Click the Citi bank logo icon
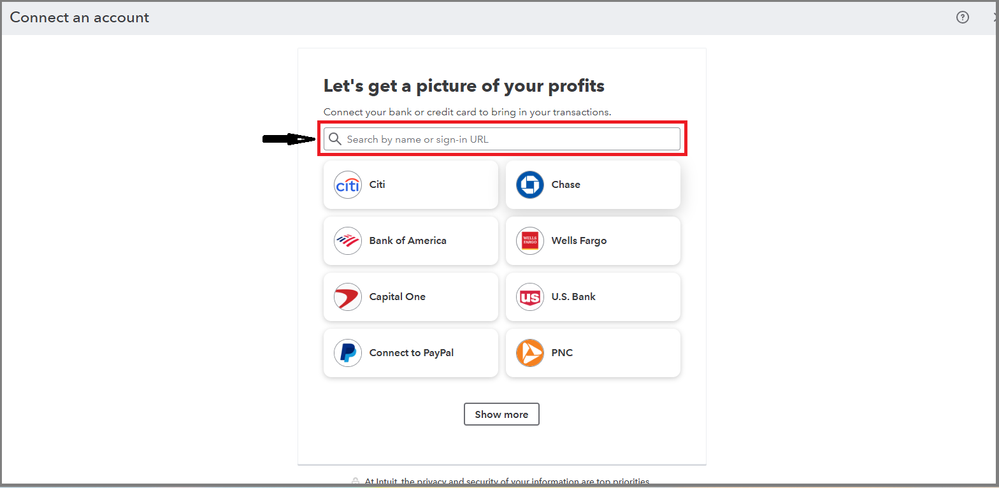 click(x=347, y=185)
